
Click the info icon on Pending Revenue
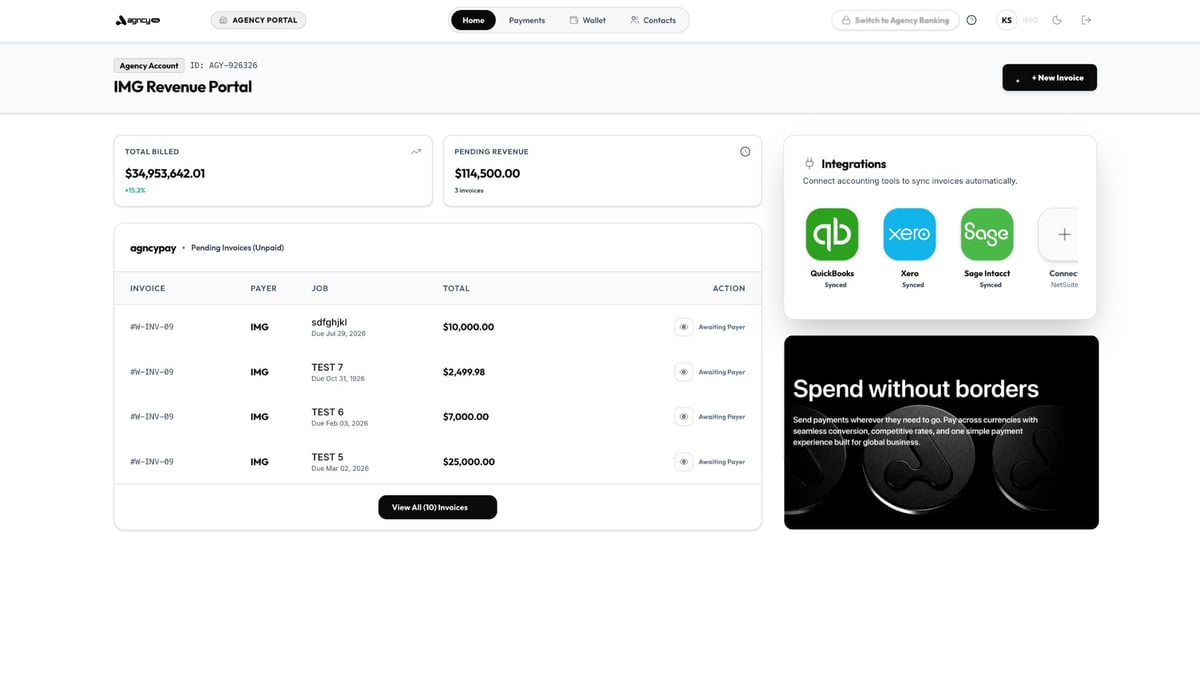click(x=745, y=152)
